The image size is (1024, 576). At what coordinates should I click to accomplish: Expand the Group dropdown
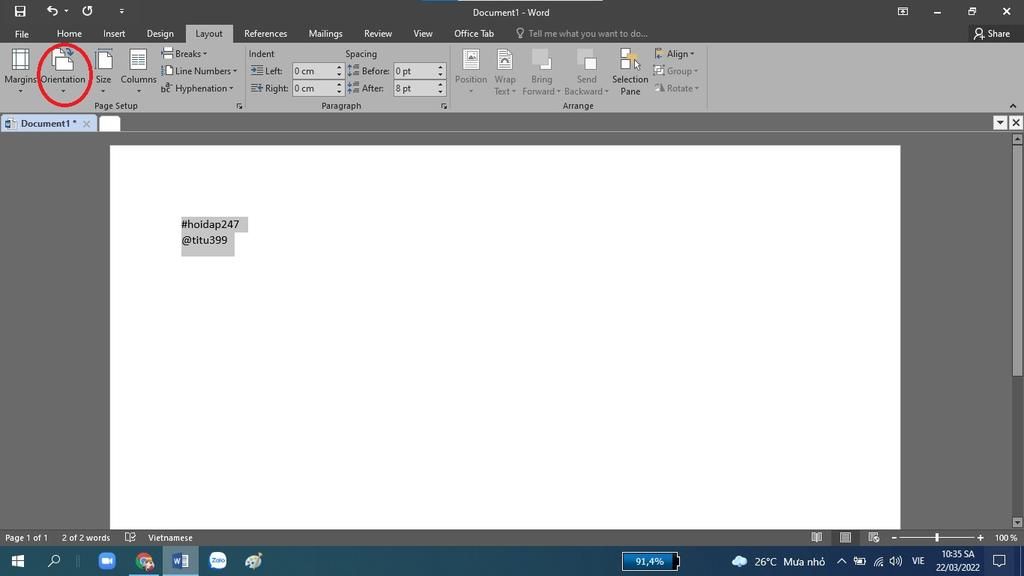click(677, 71)
